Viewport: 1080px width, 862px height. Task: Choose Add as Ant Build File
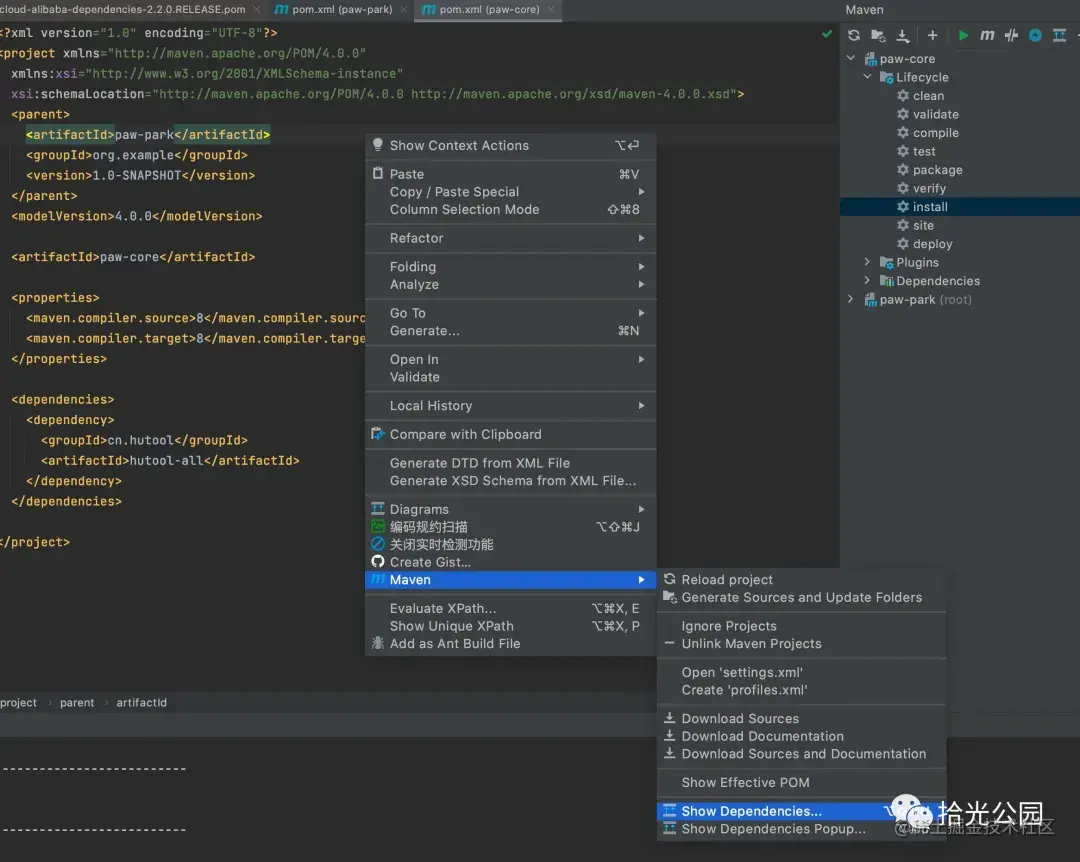click(510, 644)
